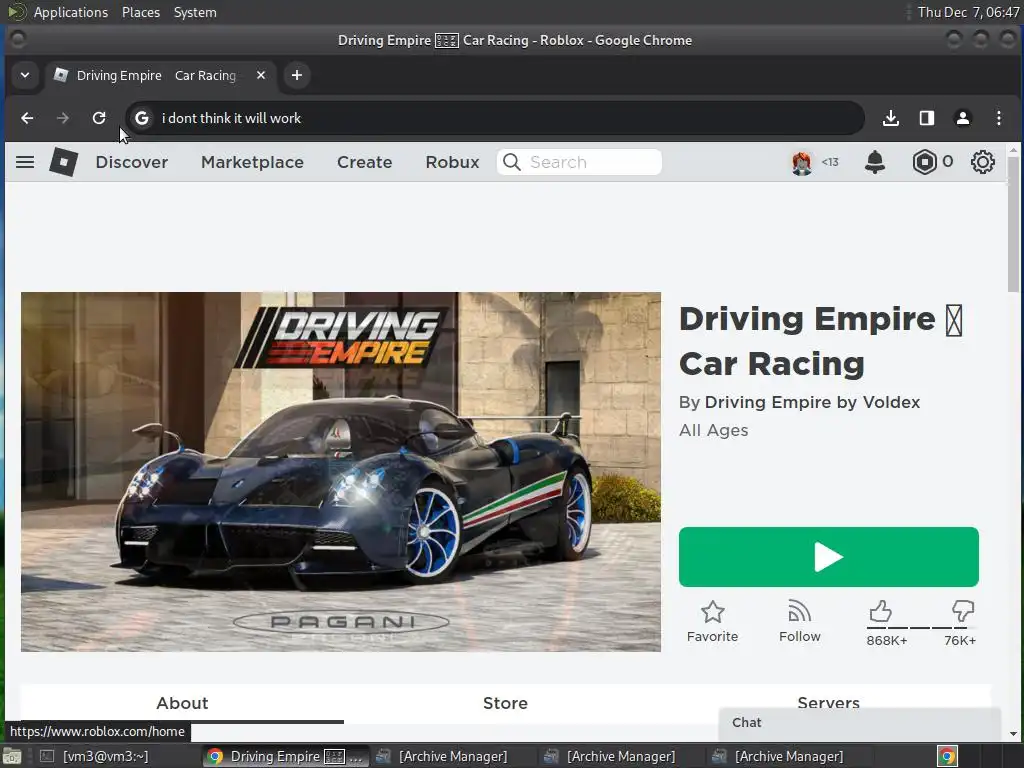Close the Driving Empire tab
This screenshot has height=768, width=1024.
261,75
